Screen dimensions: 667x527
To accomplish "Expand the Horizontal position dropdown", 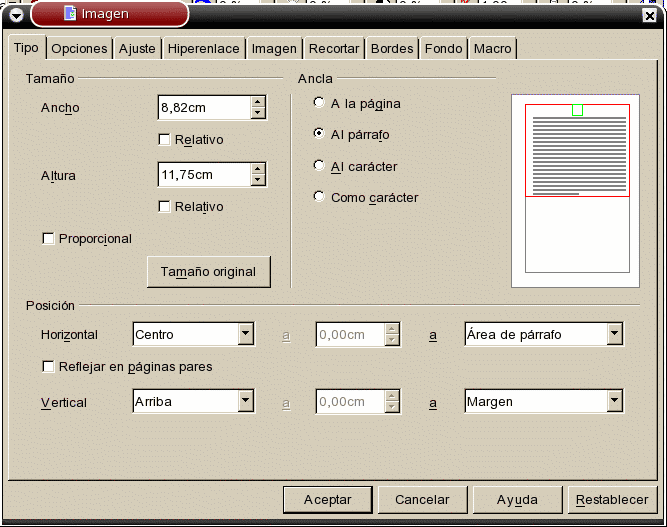I will [x=245, y=335].
